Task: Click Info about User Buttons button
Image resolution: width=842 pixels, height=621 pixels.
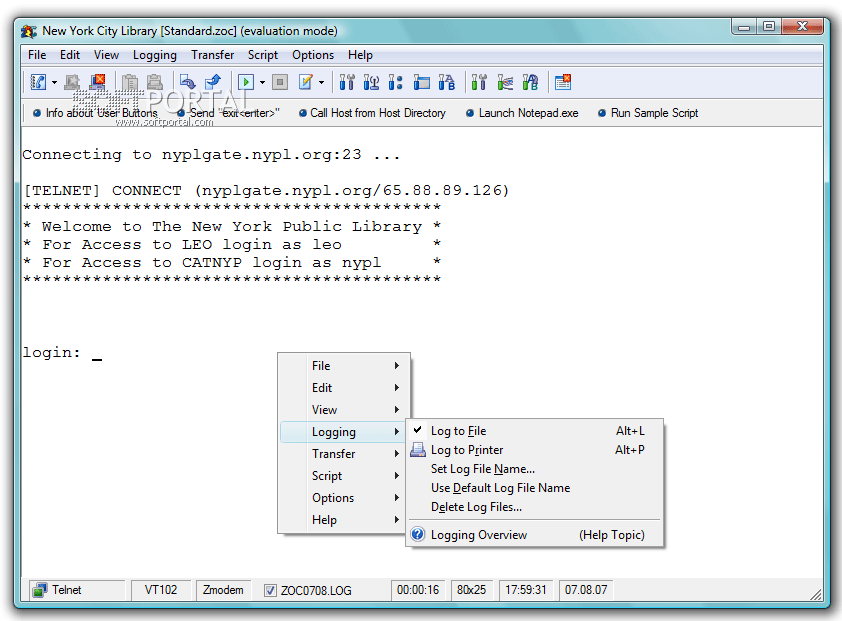Action: click(x=96, y=113)
